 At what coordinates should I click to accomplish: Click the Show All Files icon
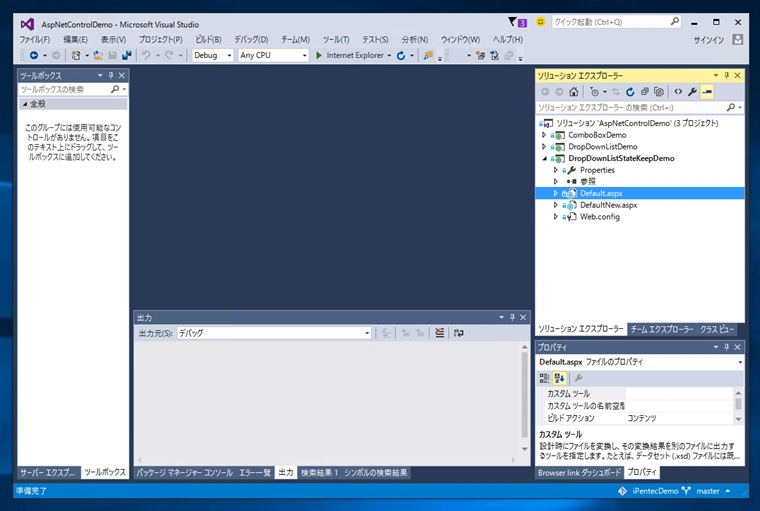tap(659, 92)
